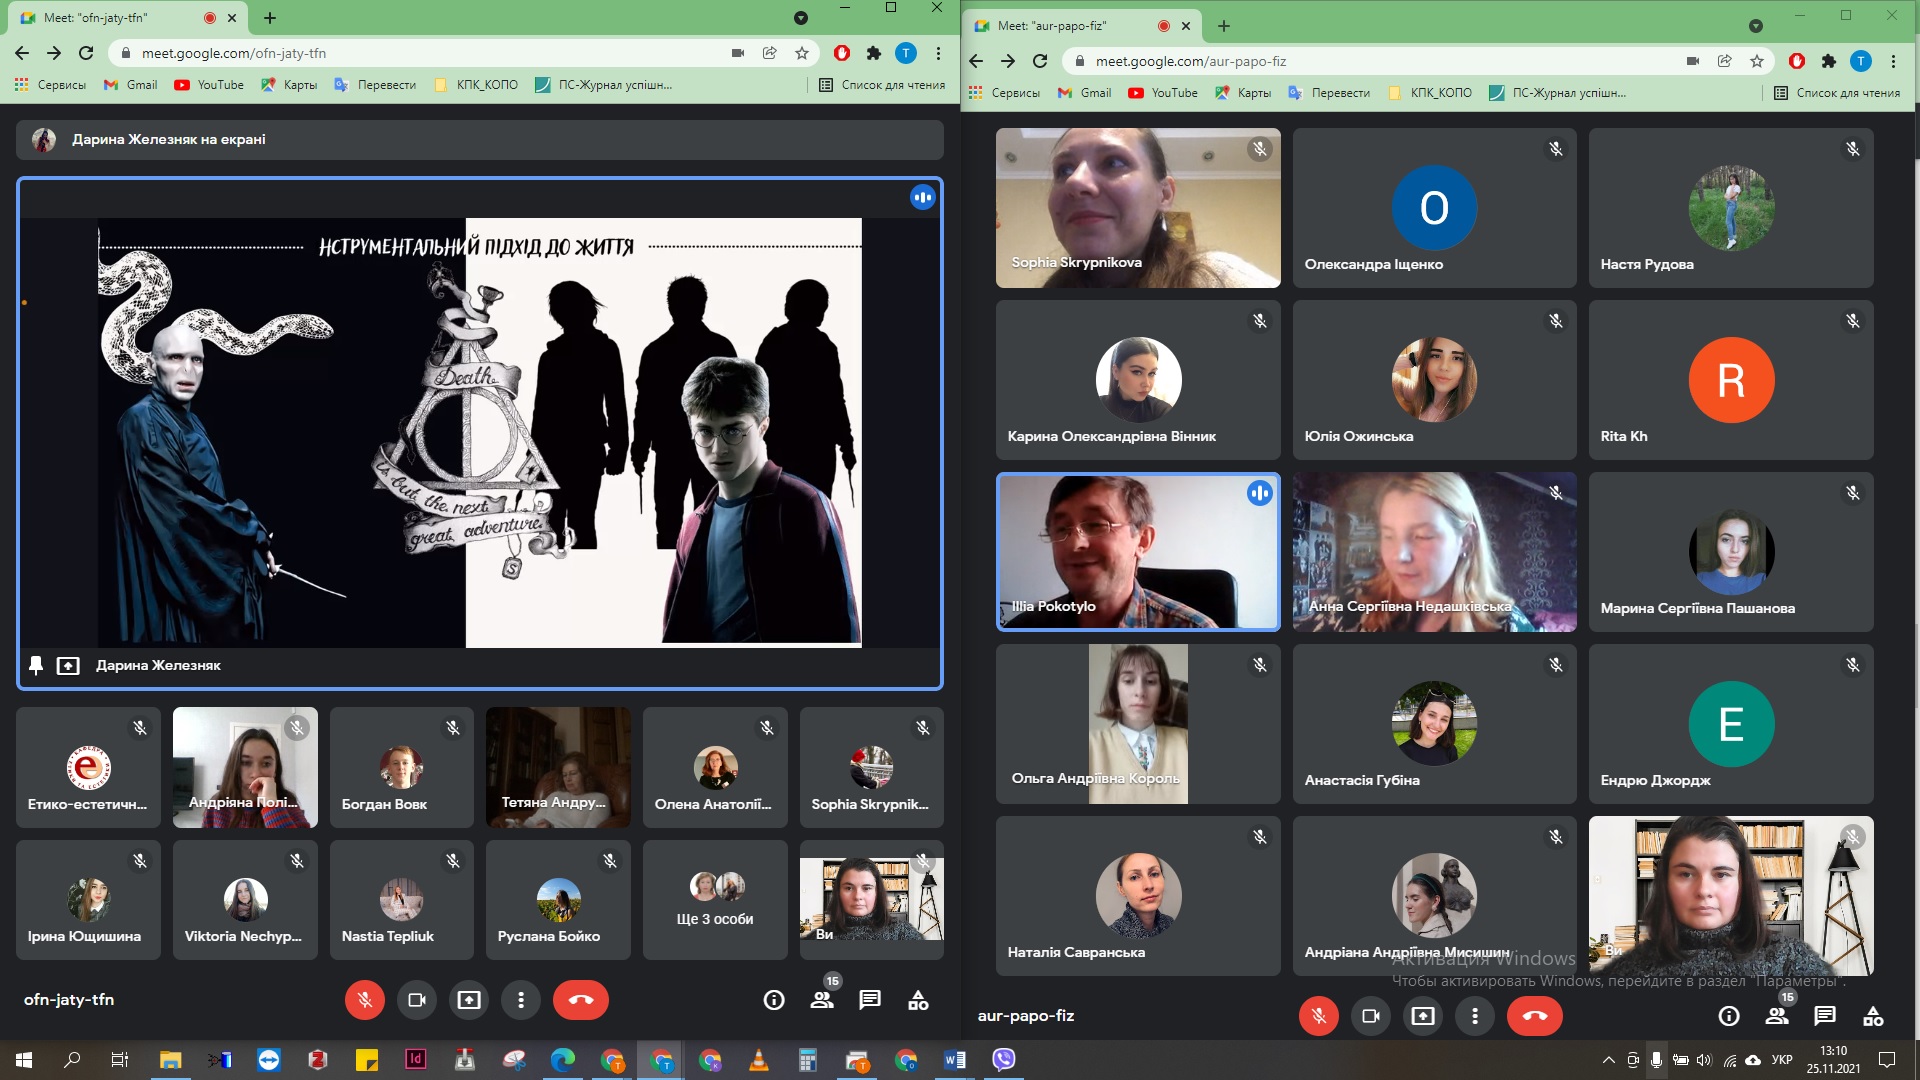This screenshot has height=1080, width=1920.
Task: Open camera permission icon in ofn-jaty-tfn address bar
Action: tap(738, 53)
